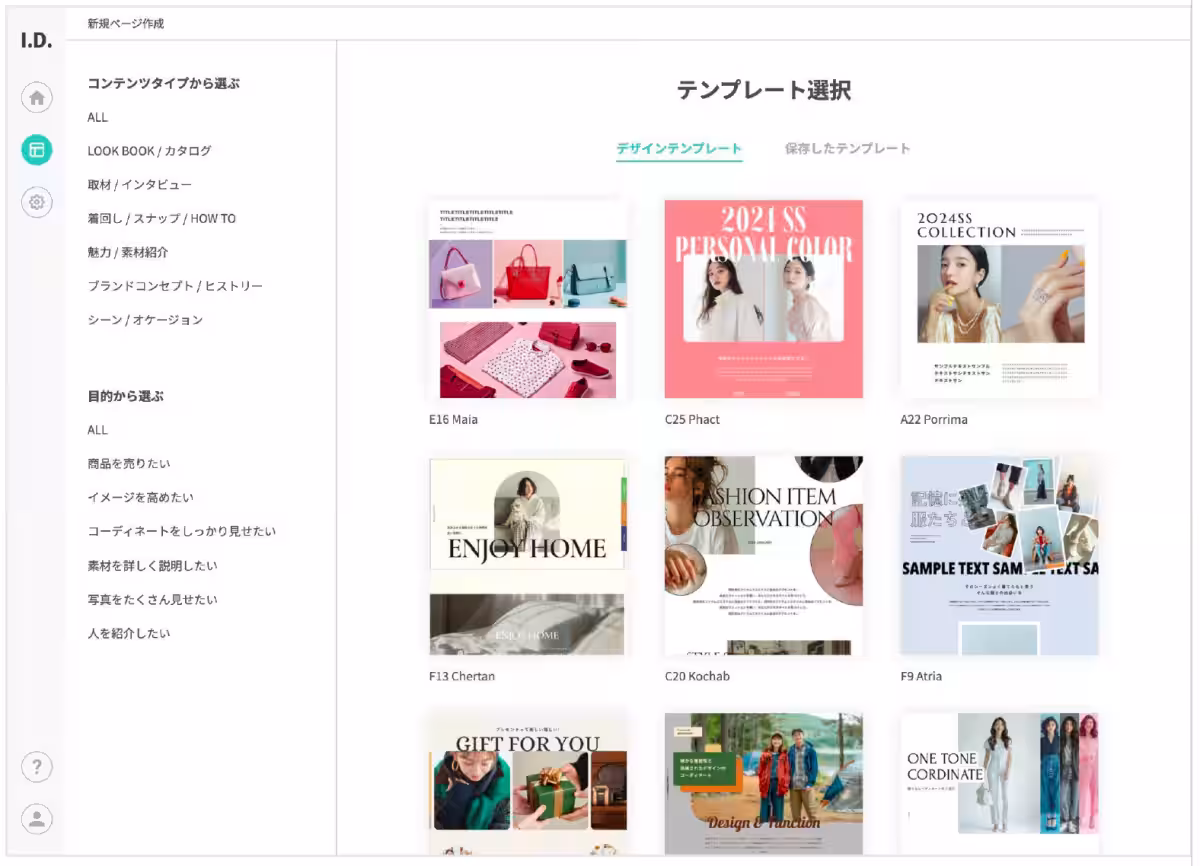
Task: Choose purpose コーディネートをしっかり見せたい
Action: point(181,531)
